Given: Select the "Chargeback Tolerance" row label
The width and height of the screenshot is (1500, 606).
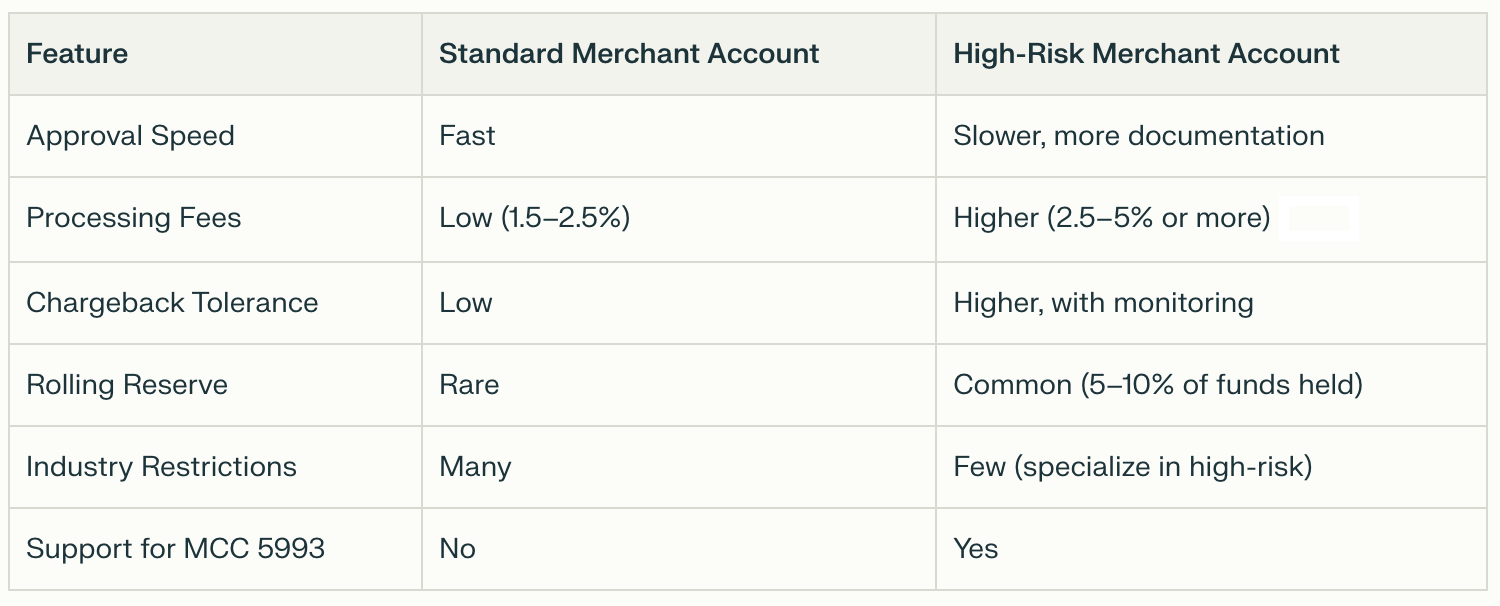Looking at the screenshot, I should coord(172,303).
